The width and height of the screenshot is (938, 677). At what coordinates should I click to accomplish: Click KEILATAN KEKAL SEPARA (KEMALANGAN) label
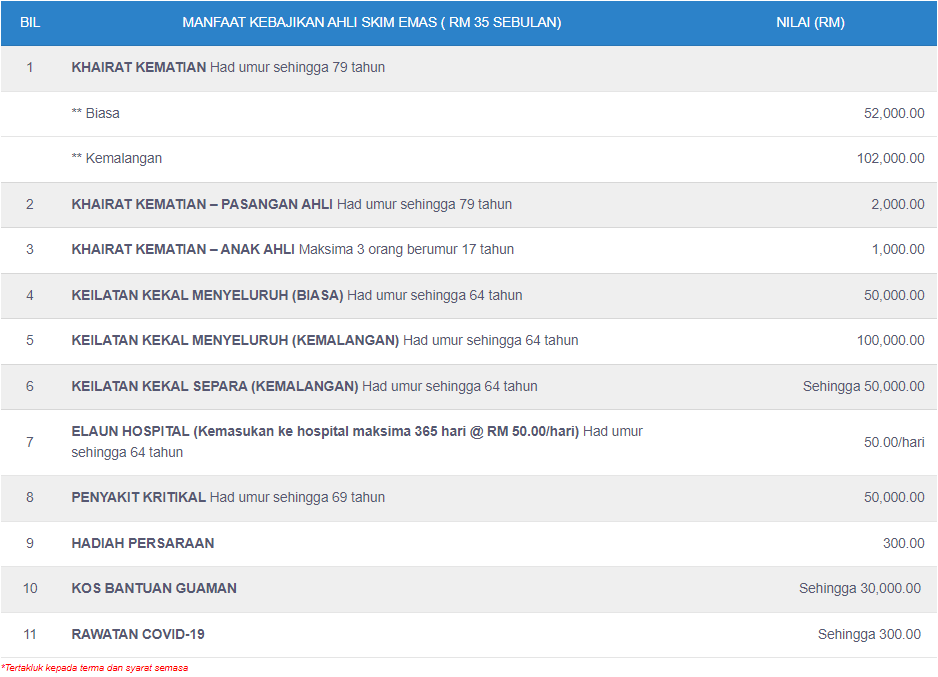[215, 386]
